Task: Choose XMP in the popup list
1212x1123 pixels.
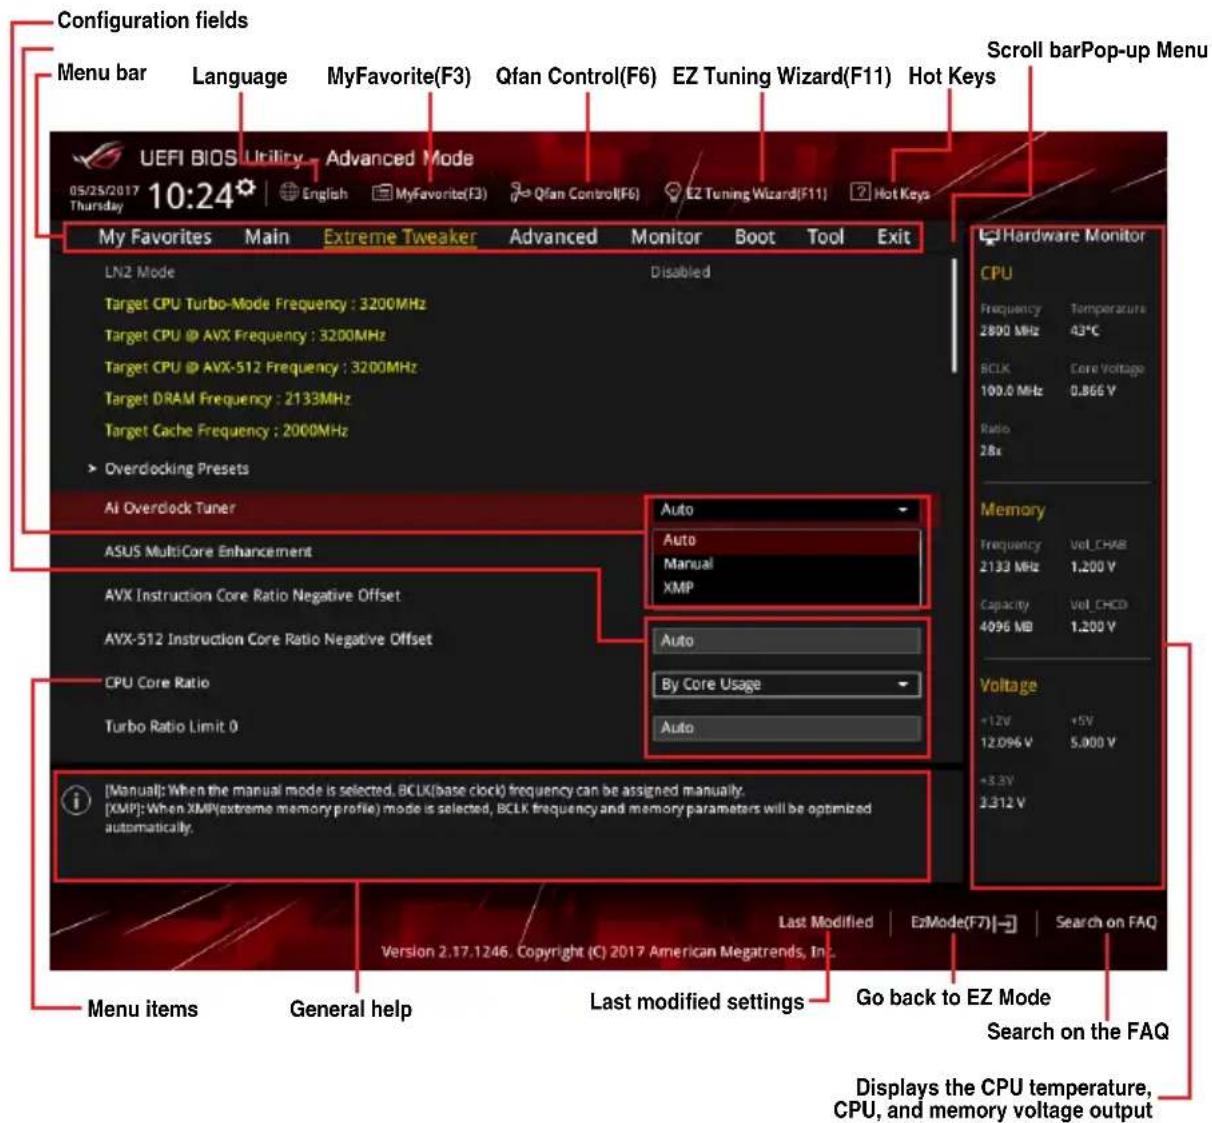Action: [786, 588]
